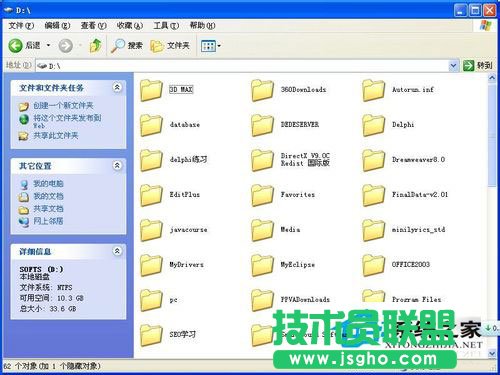Select the pc folder icon
Image resolution: width=500 pixels, height=375 pixels.
point(151,300)
